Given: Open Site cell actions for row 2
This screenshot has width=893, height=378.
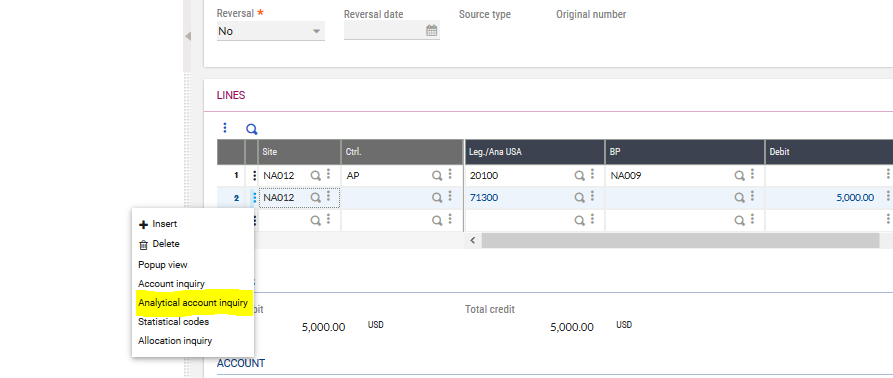Looking at the screenshot, I should (x=328, y=197).
